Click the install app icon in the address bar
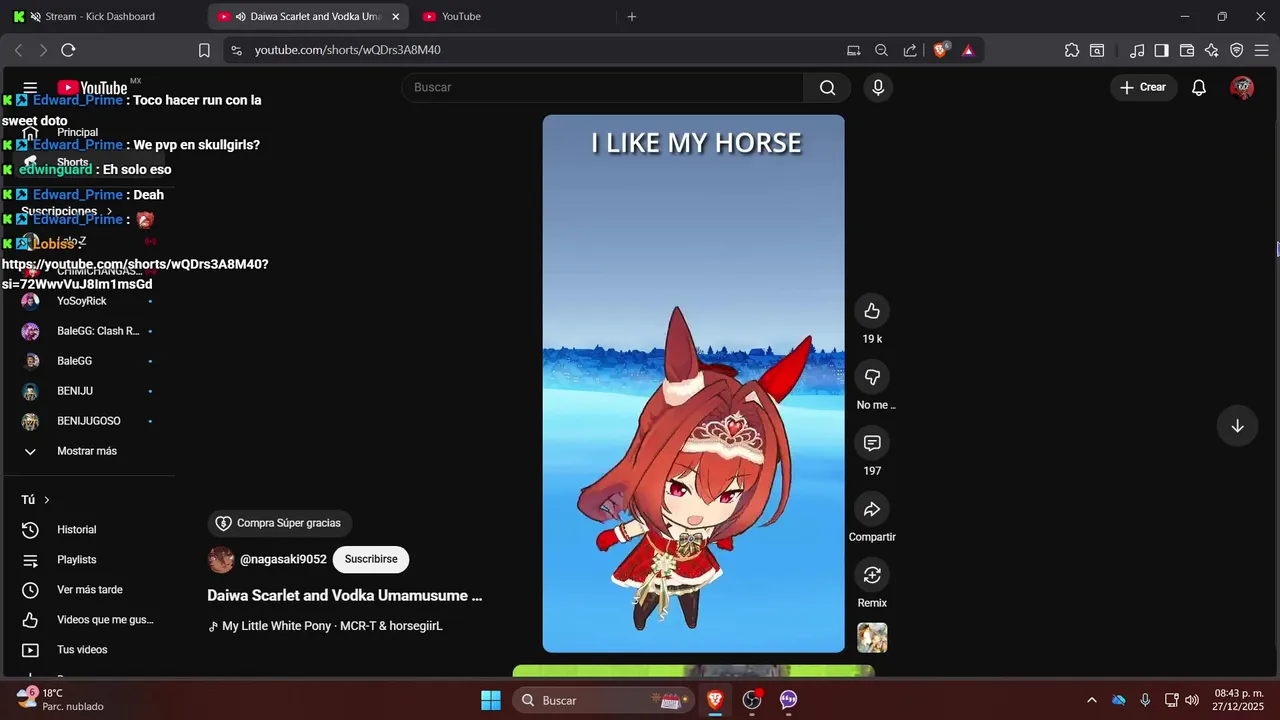The image size is (1280, 720). (853, 50)
